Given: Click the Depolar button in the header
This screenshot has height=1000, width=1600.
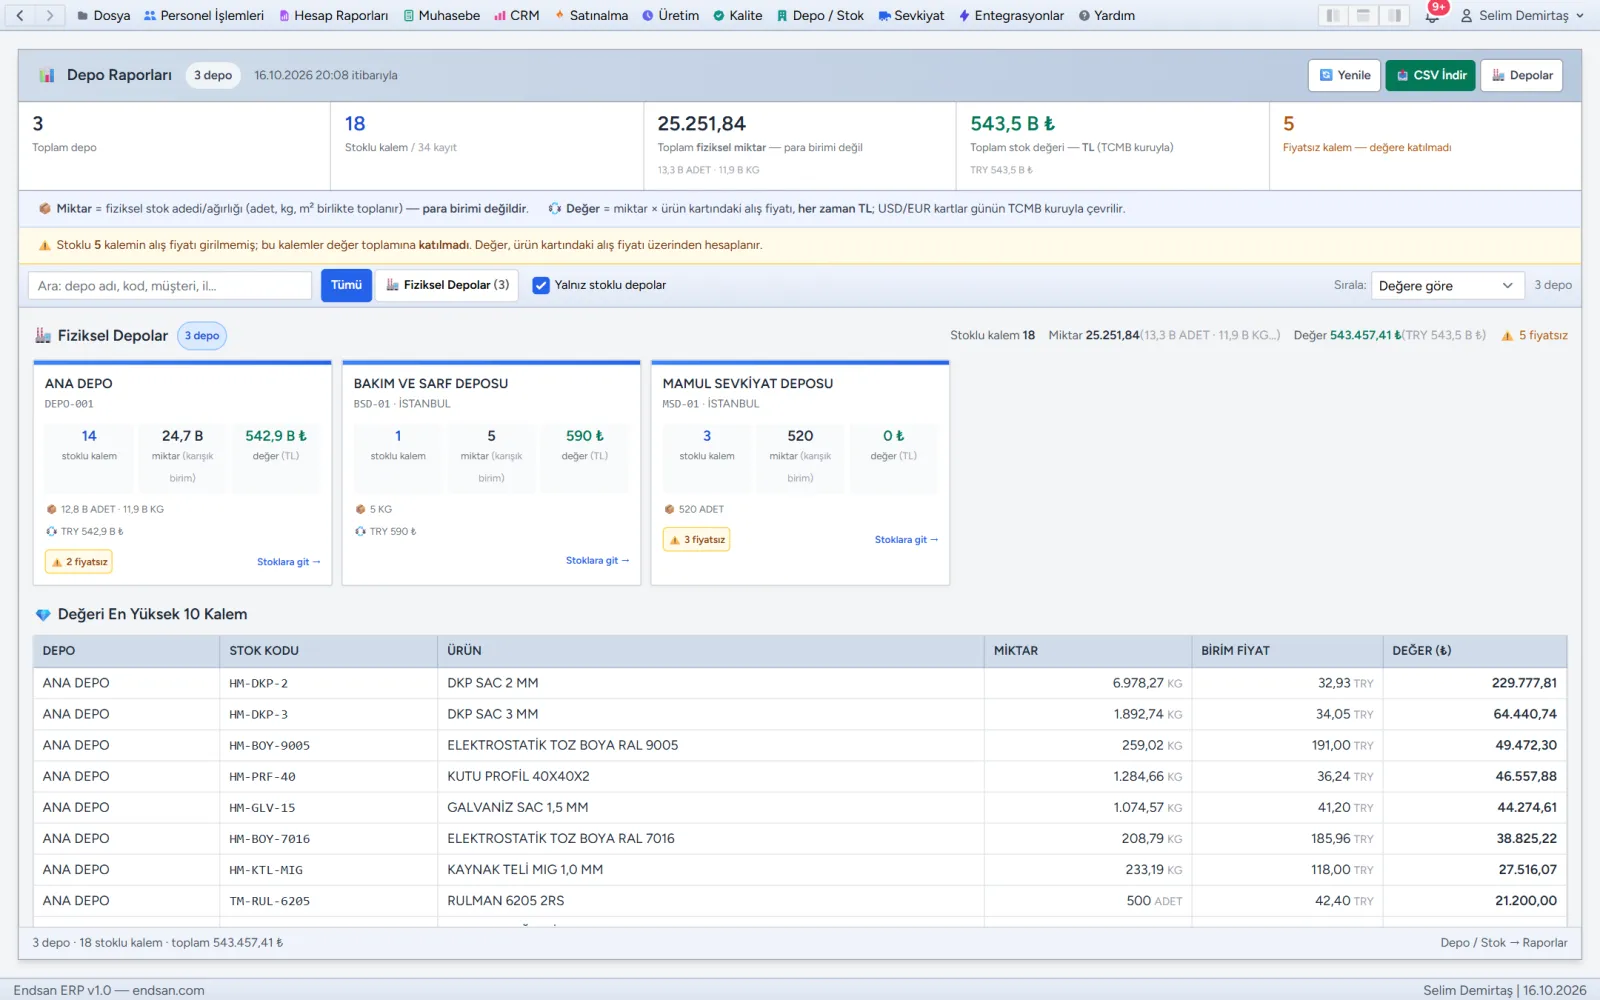Looking at the screenshot, I should pos(1522,76).
